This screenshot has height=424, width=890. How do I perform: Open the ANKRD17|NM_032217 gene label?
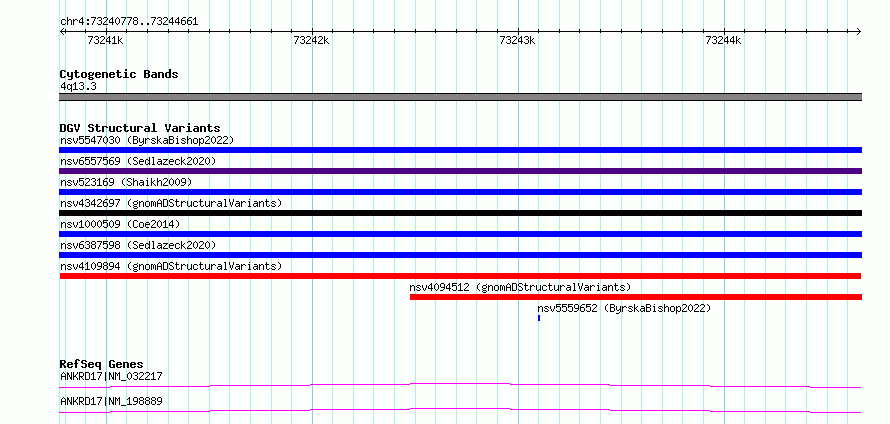tap(111, 376)
